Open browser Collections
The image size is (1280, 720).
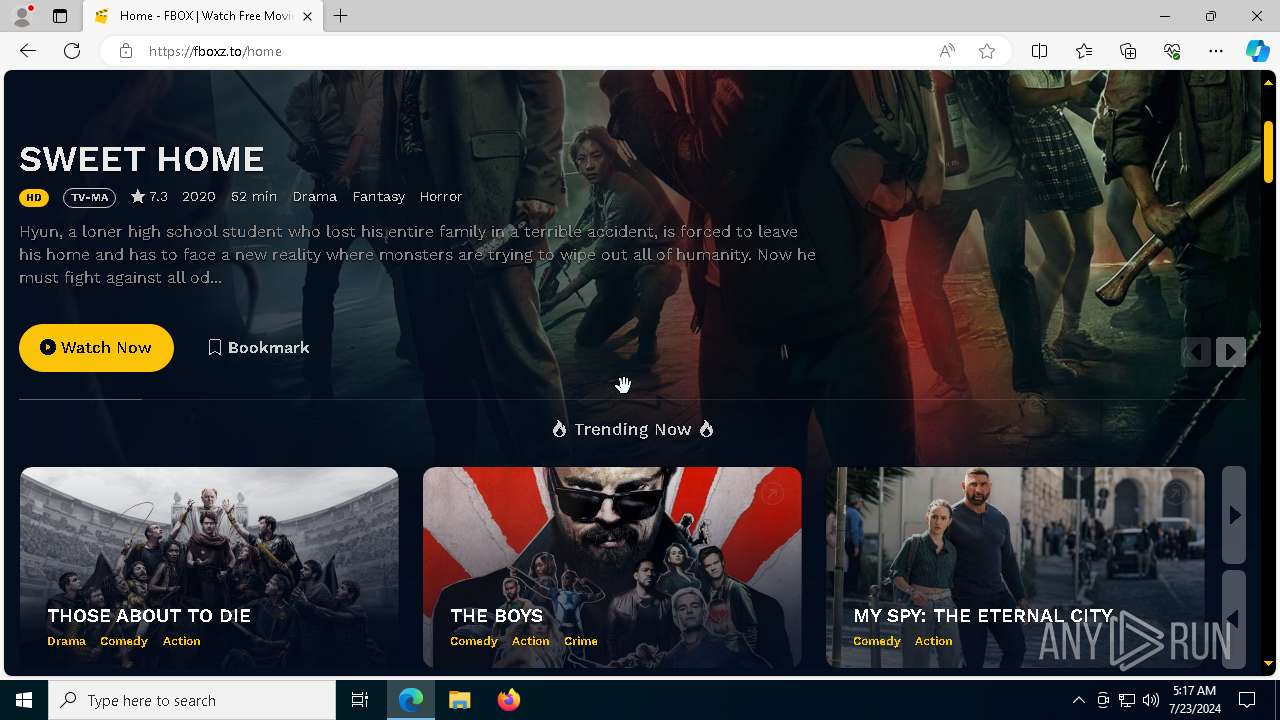(1128, 51)
